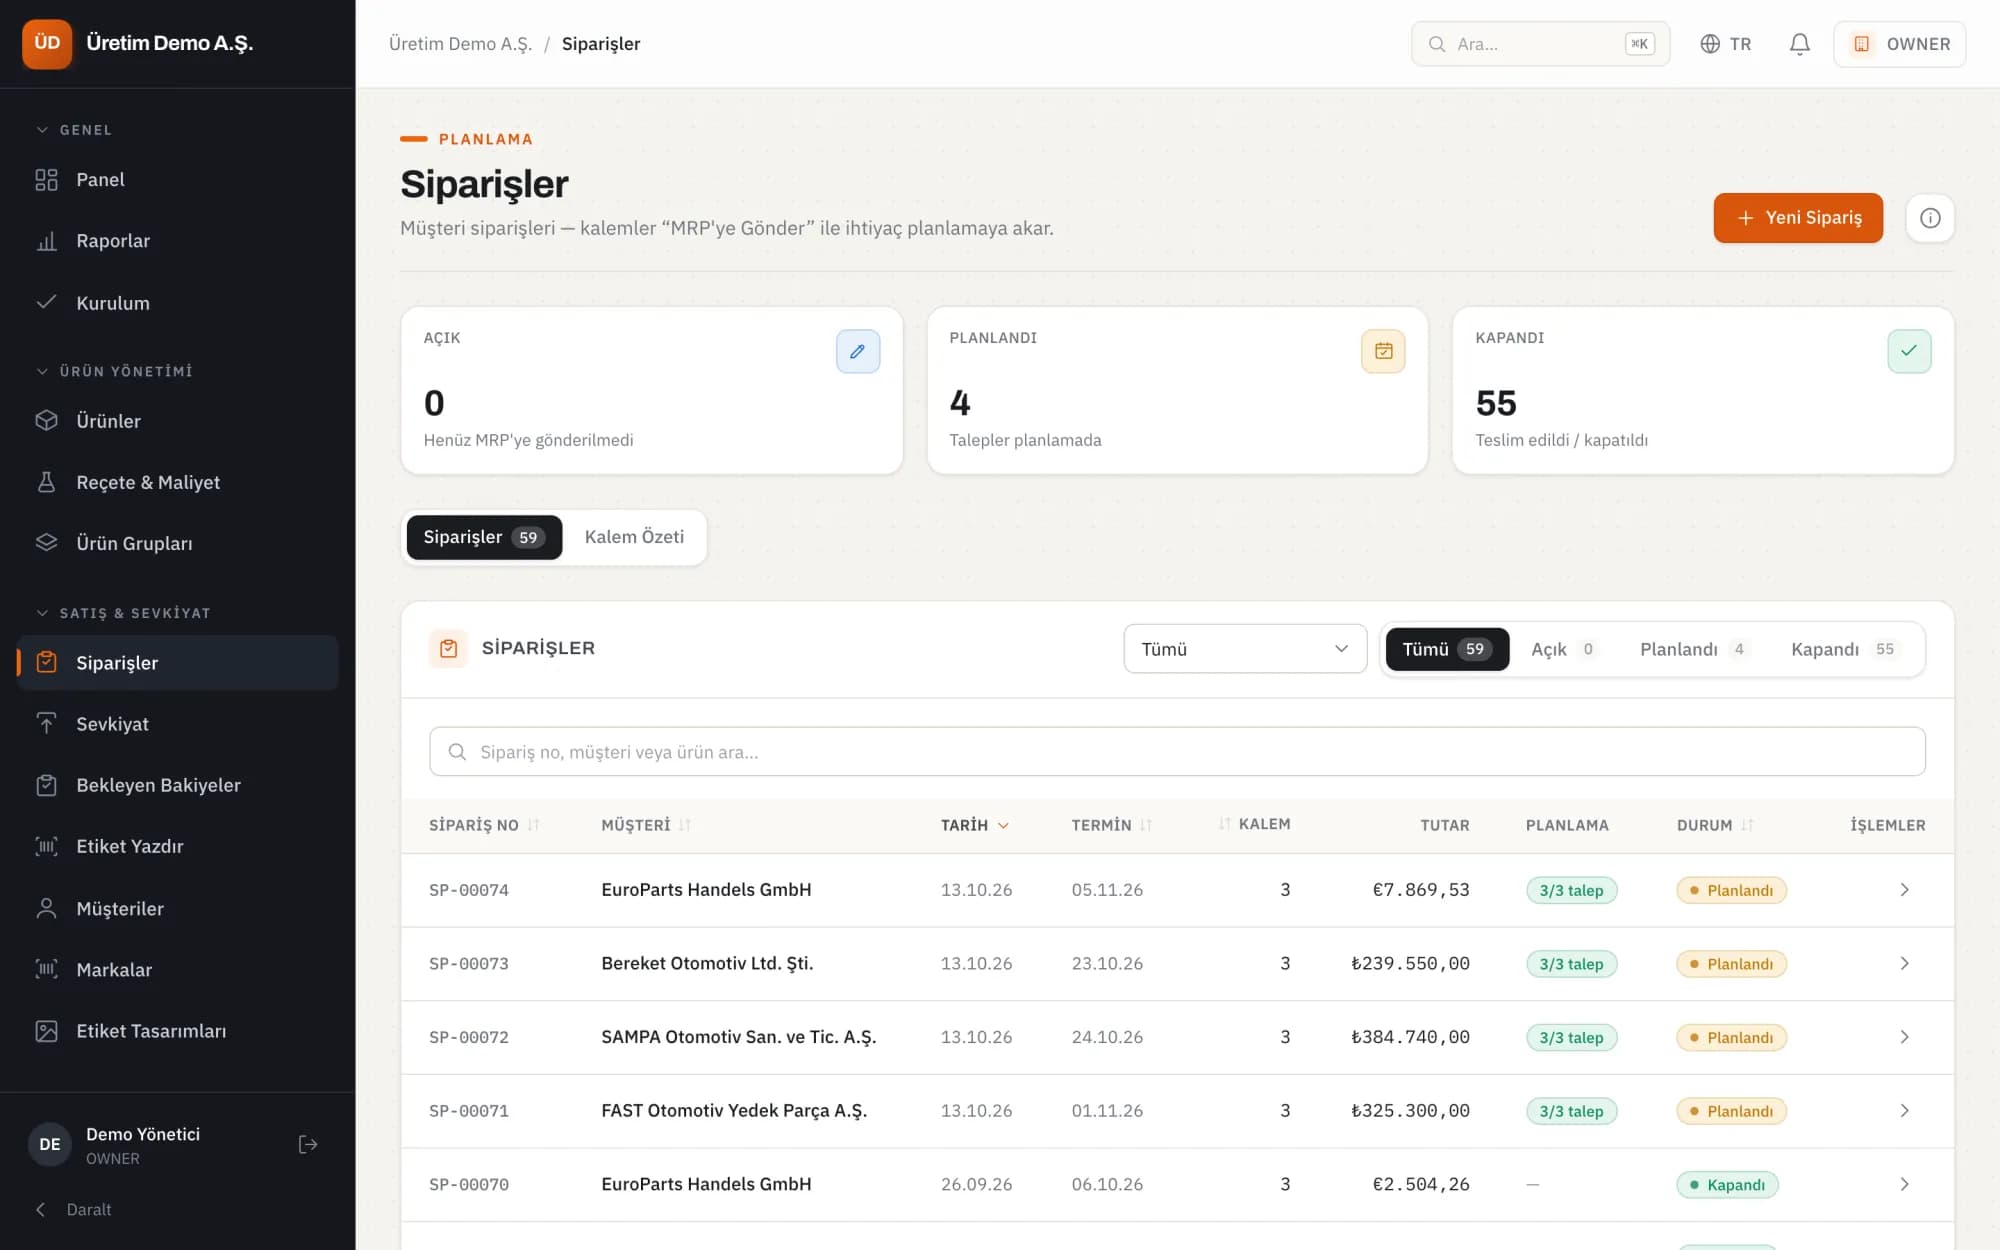The width and height of the screenshot is (2000, 1250).
Task: Click the pencil icon on Açık card
Action: tap(858, 351)
